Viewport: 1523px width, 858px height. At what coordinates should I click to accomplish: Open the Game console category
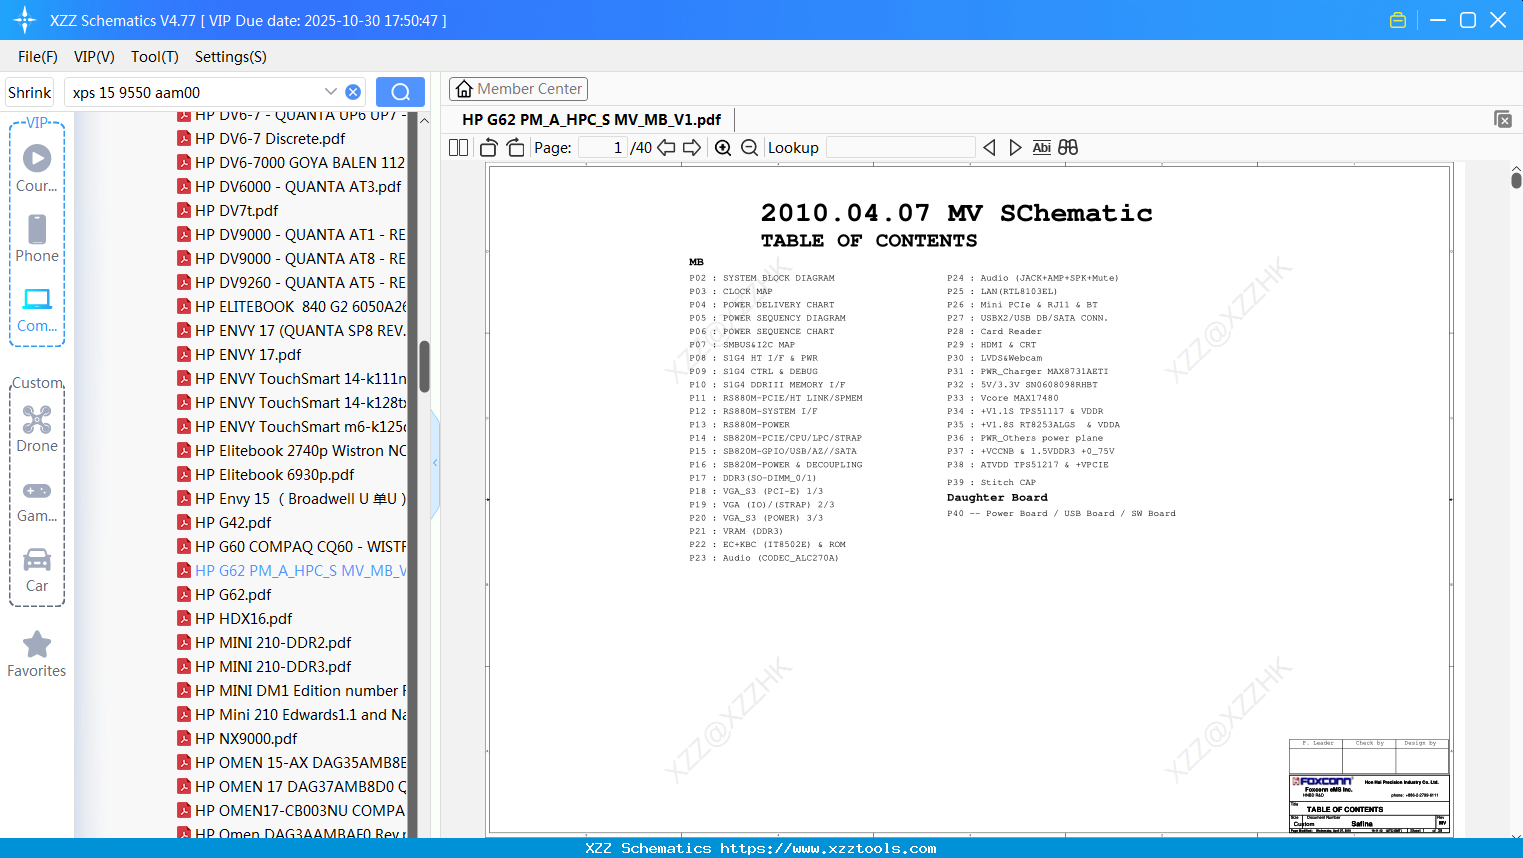(x=37, y=500)
